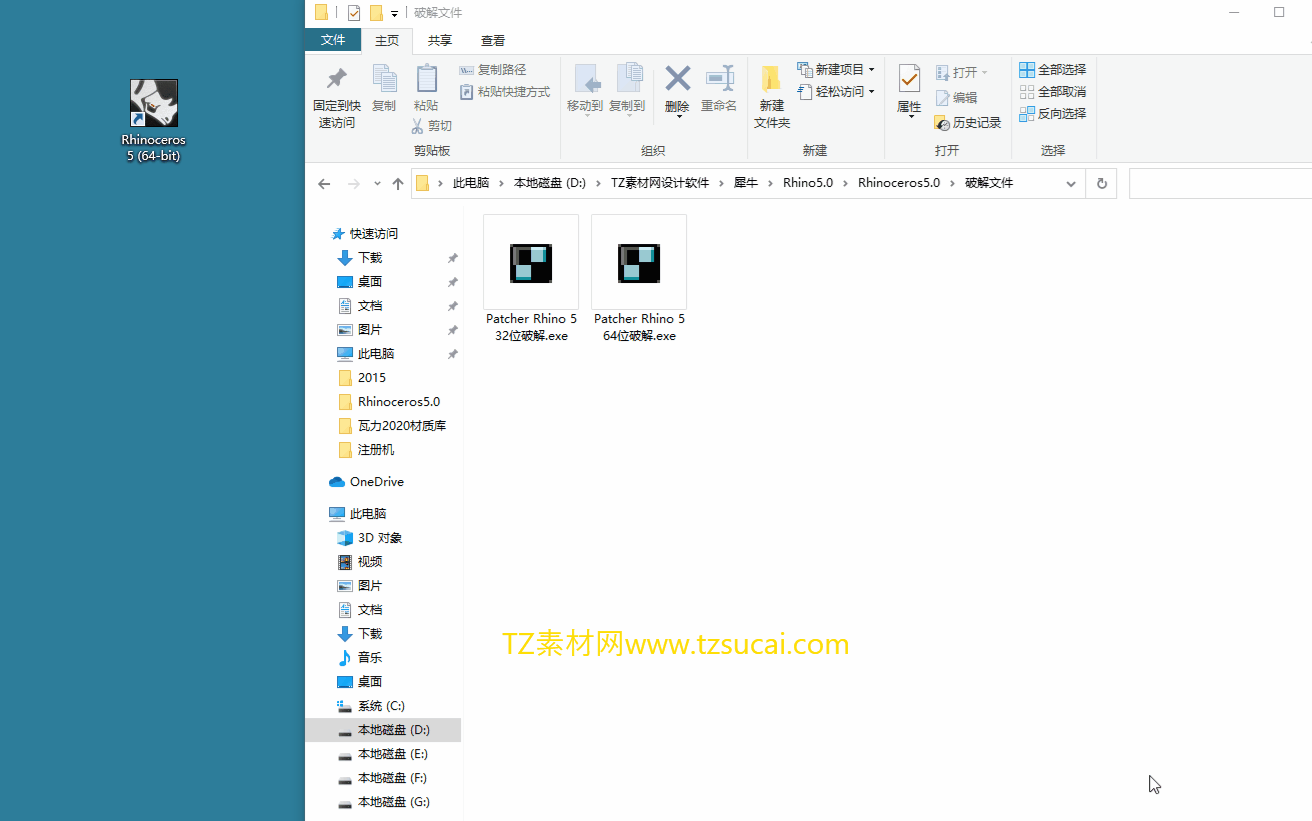The height and width of the screenshot is (821, 1312).
Task: Select 本地磁盘 (D:) in navigation pane
Action: tap(383, 730)
